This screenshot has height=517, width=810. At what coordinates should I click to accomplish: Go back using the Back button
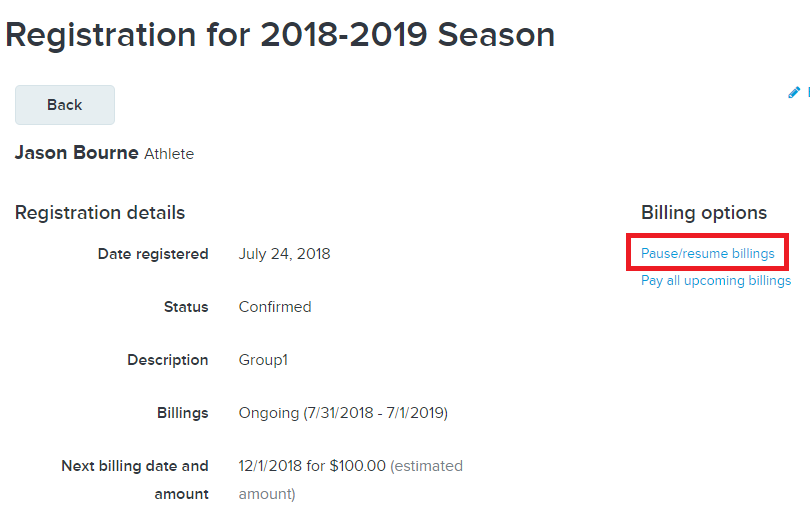click(65, 105)
